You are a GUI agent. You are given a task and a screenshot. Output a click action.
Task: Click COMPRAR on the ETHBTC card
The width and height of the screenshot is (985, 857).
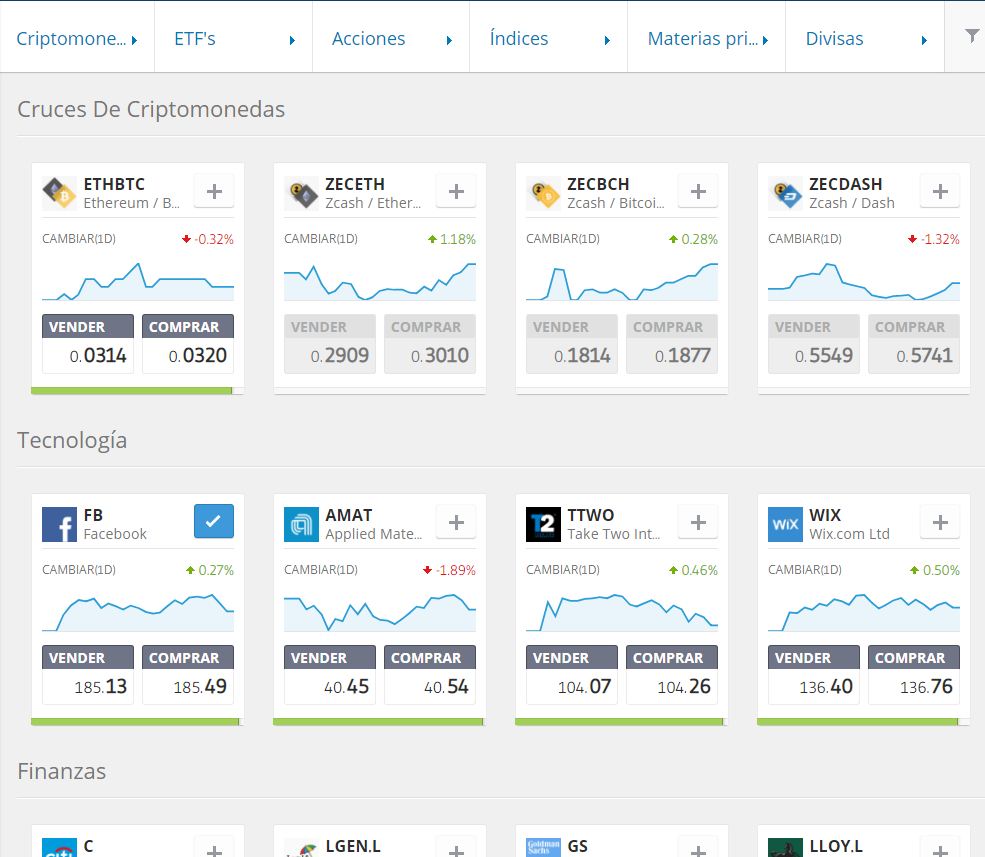click(188, 344)
